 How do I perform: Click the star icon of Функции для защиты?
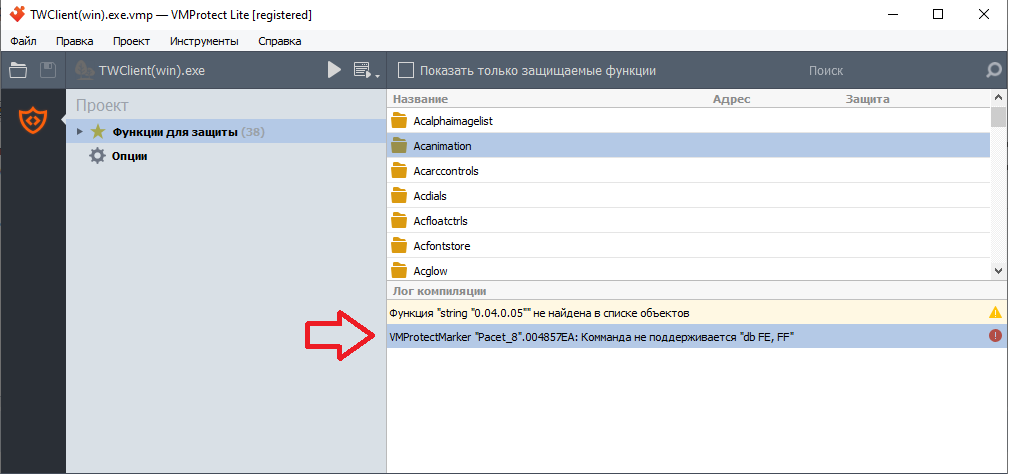click(97, 132)
